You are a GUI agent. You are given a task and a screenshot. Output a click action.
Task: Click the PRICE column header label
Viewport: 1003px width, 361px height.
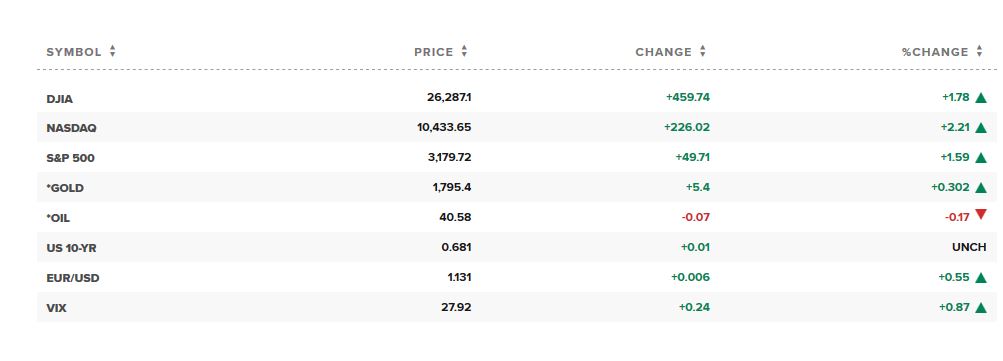tap(434, 52)
